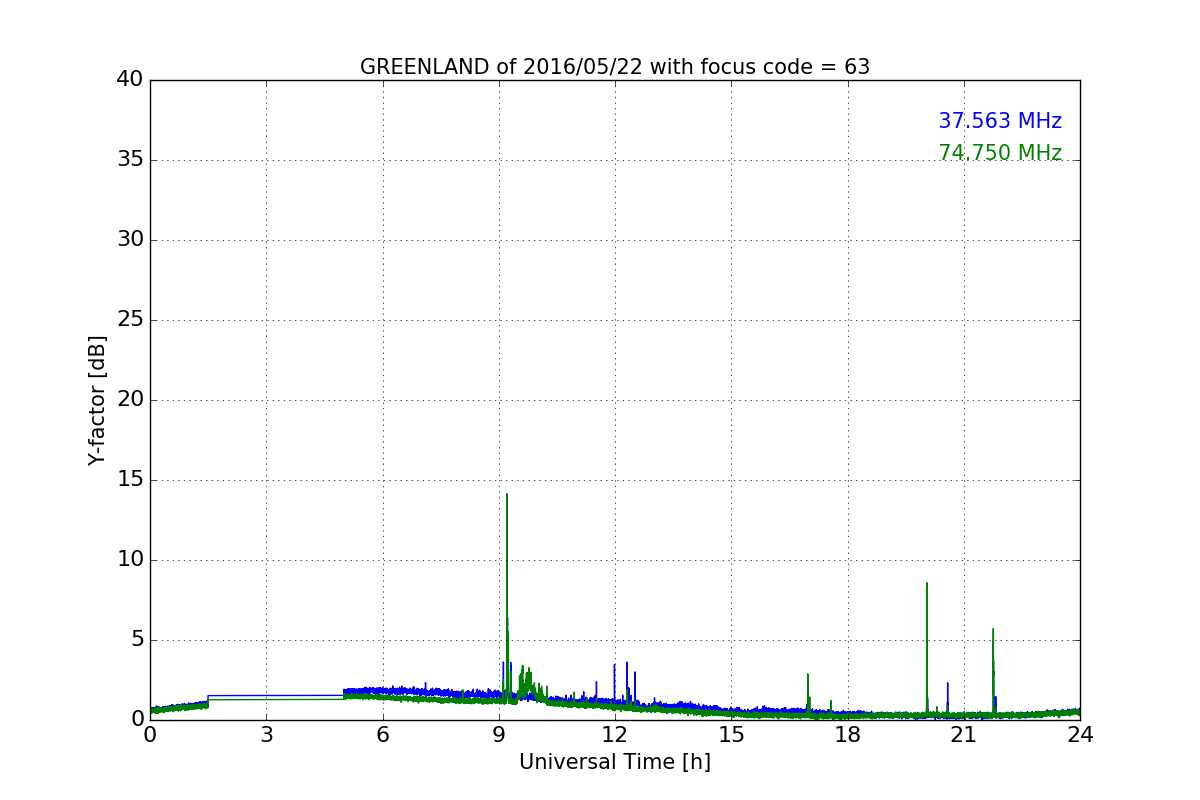The image size is (1200, 800).
Task: Click the plot title 'GREENLAND of 2016/05/22'
Action: 614,67
